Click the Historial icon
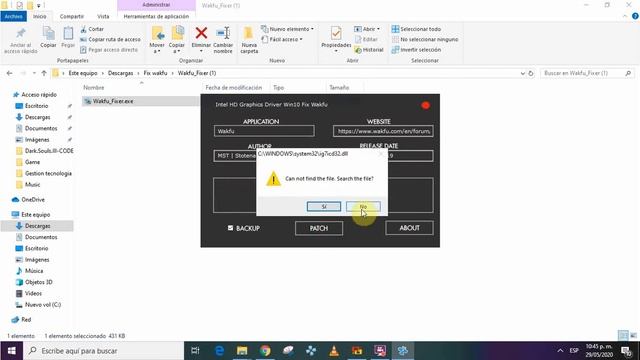The width and height of the screenshot is (640, 360). pyautogui.click(x=358, y=50)
